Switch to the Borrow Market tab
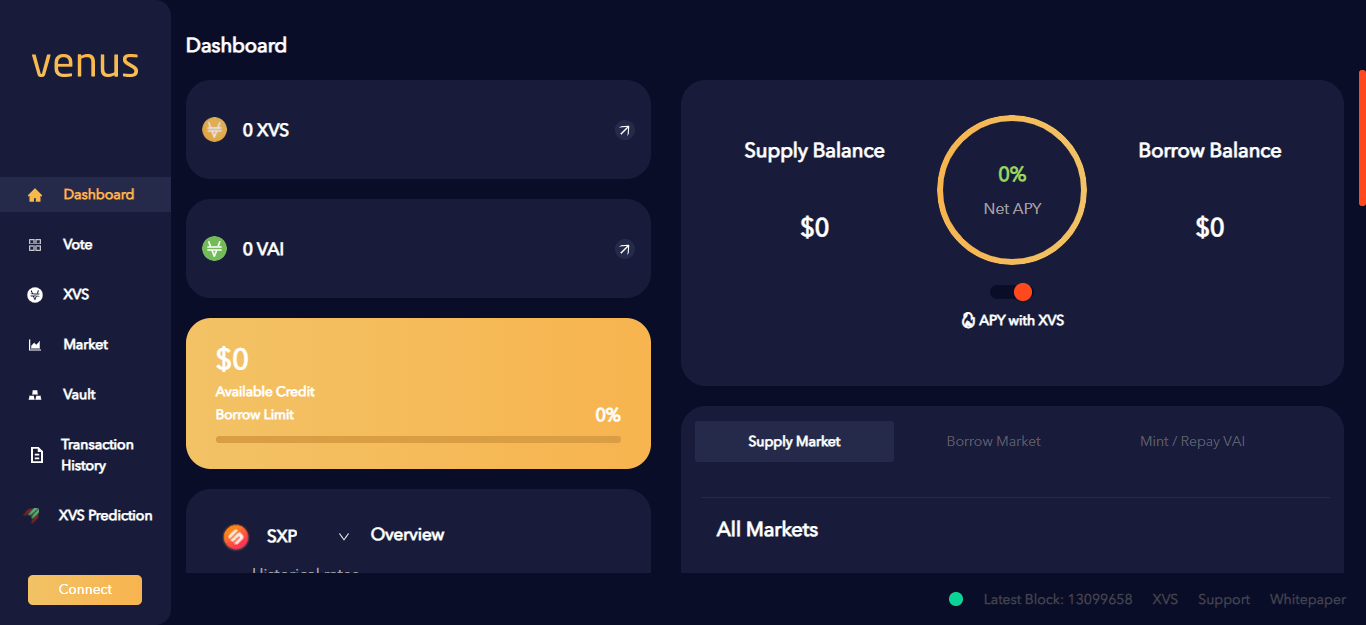Viewport: 1366px width, 625px height. pyautogui.click(x=993, y=441)
